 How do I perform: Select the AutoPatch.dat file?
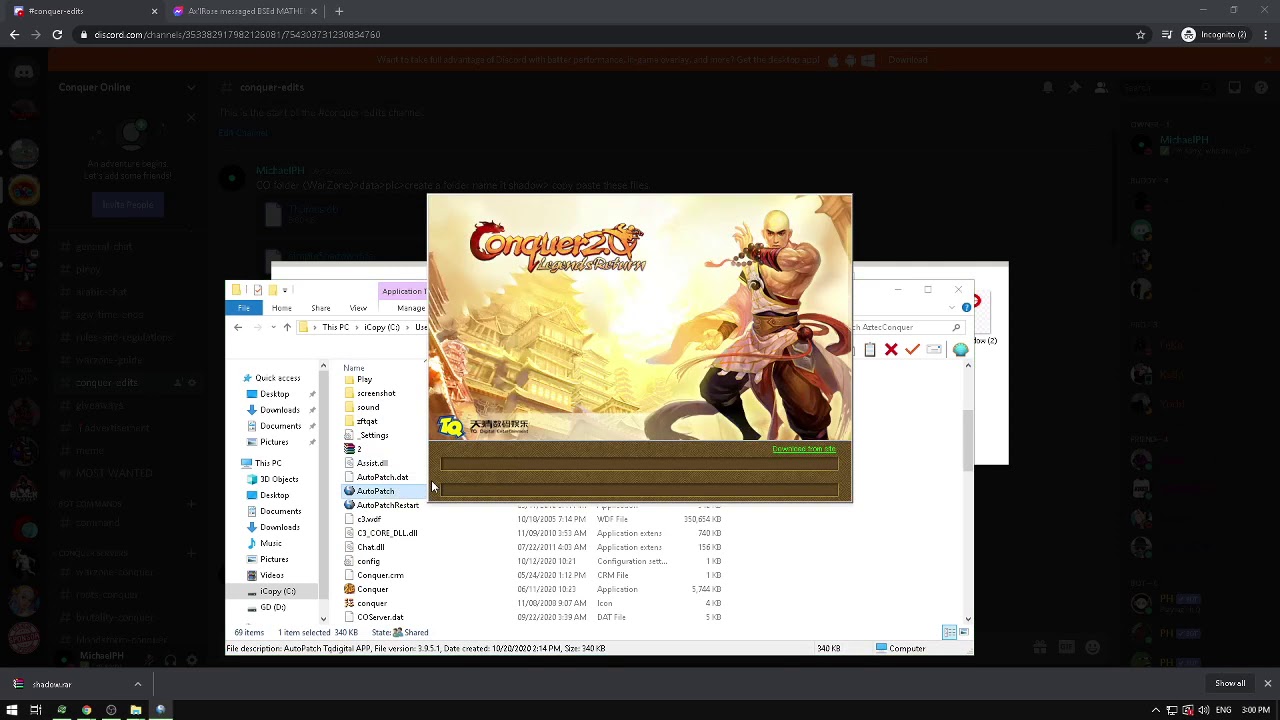coord(376,477)
